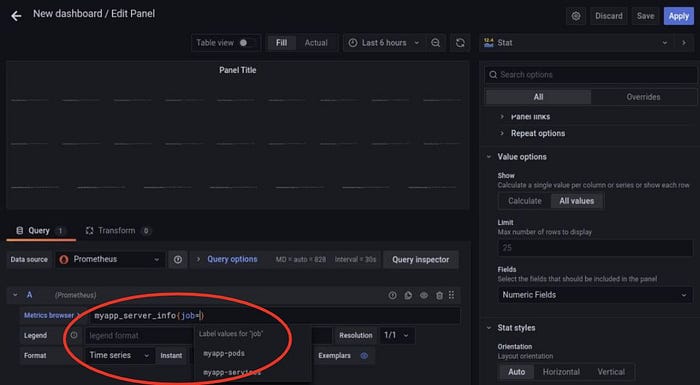Open data source help icon
The height and width of the screenshot is (385, 700).
(178, 259)
